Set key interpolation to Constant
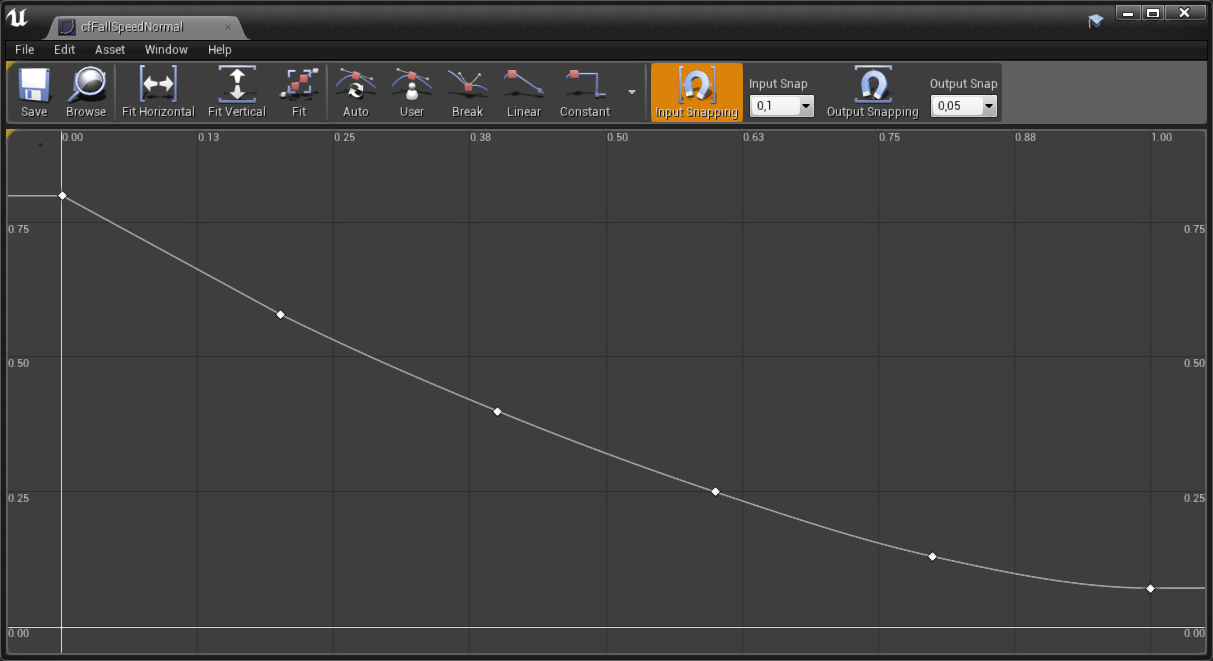The height and width of the screenshot is (661, 1213). 585,93
